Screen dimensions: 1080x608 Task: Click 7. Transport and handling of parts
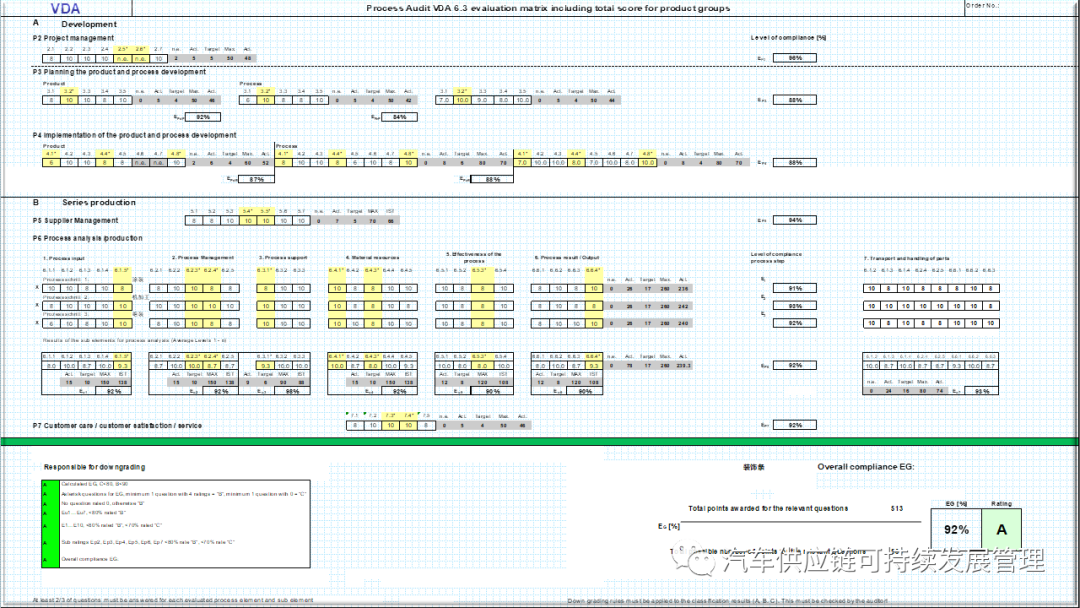coord(906,258)
